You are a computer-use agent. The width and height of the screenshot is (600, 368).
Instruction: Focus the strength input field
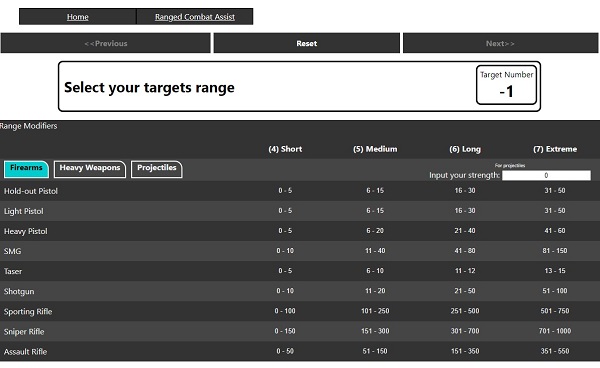546,175
